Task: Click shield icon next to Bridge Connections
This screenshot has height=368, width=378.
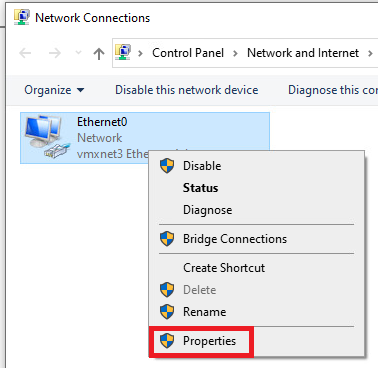Action: 167,239
